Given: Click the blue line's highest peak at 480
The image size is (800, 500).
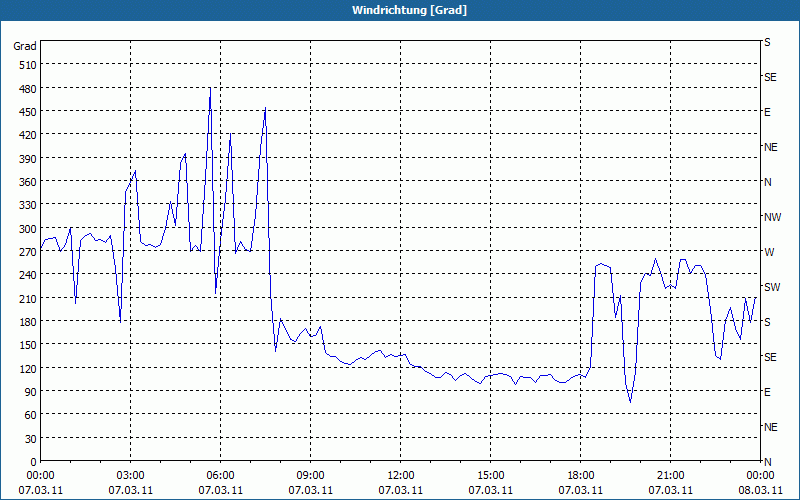Looking at the screenshot, I should point(210,88).
